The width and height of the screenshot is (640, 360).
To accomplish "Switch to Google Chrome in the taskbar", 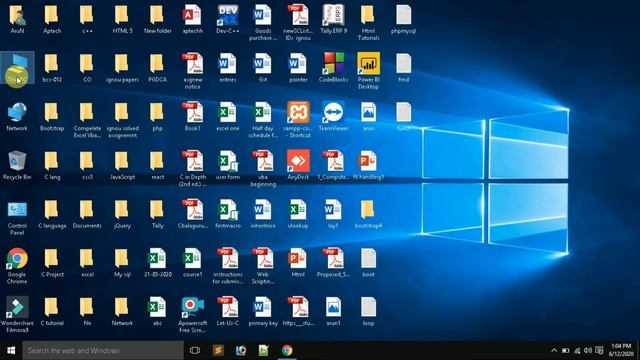I will [x=287, y=350].
